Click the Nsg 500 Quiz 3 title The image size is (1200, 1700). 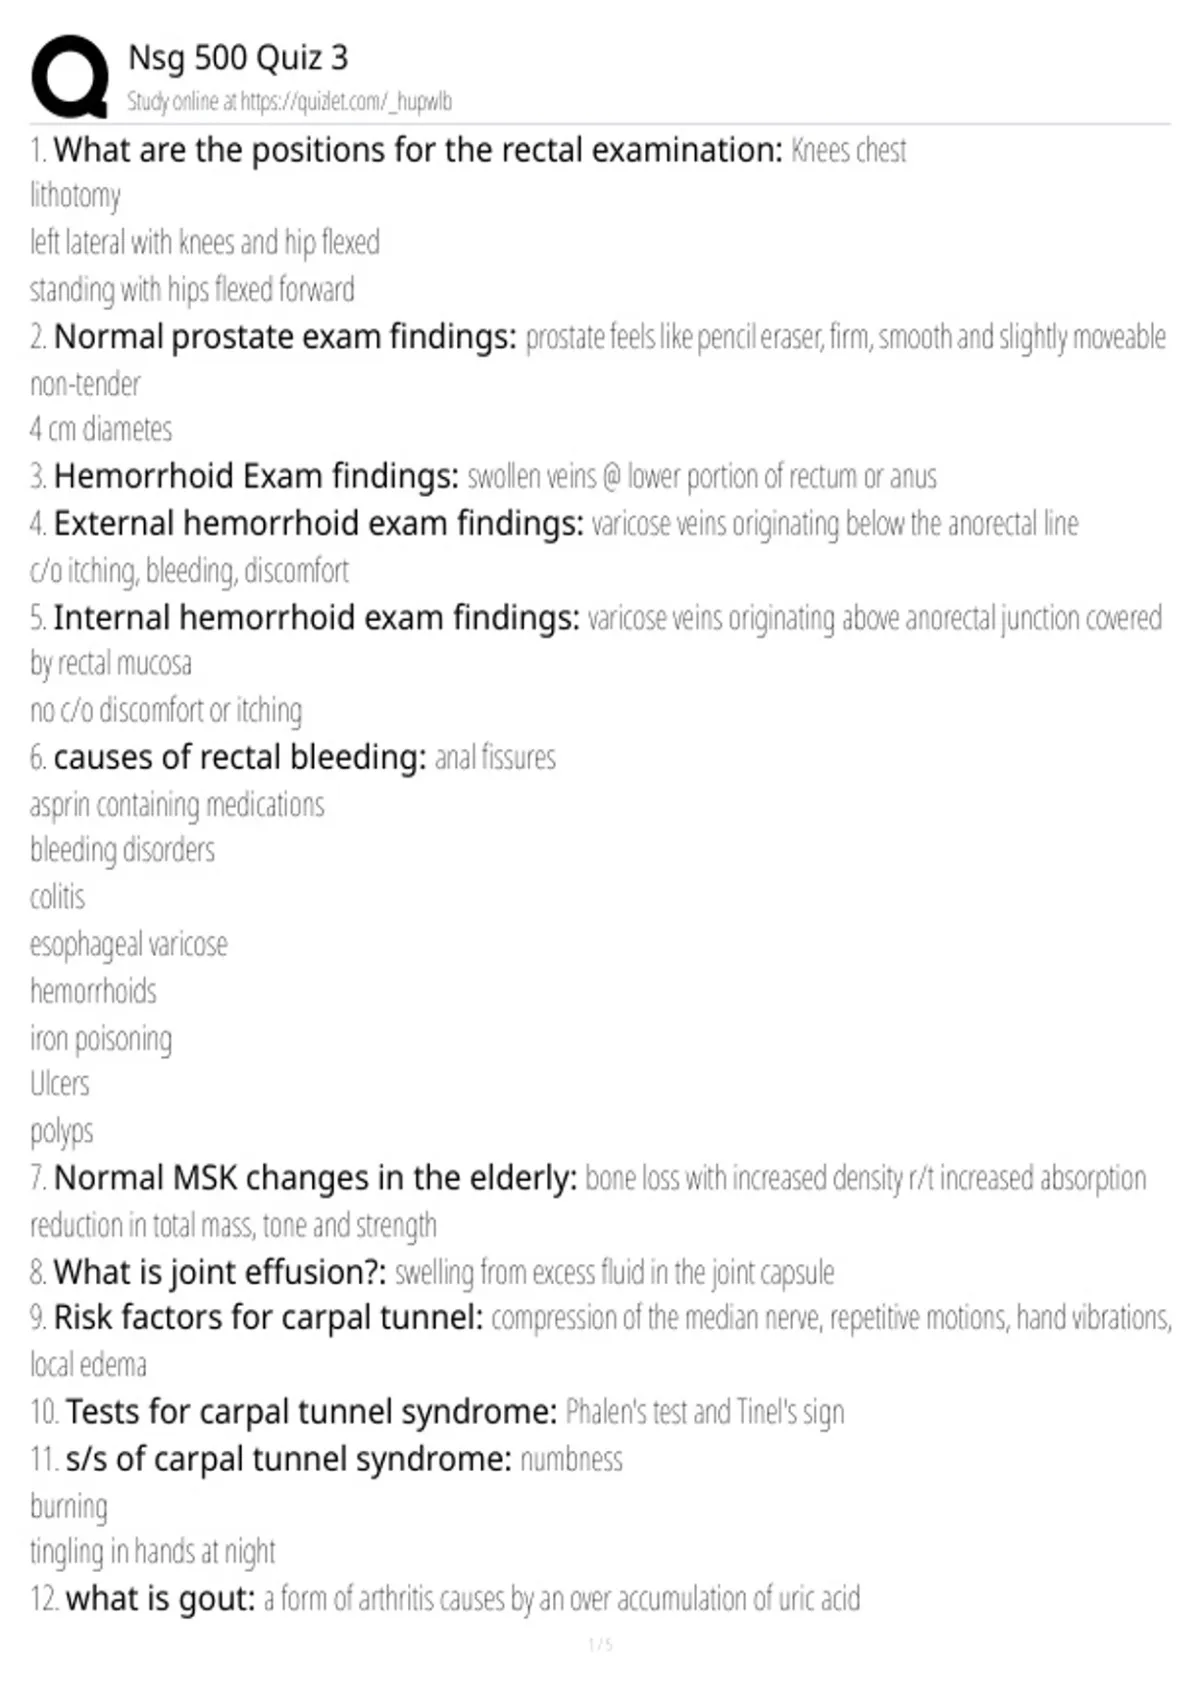(238, 58)
